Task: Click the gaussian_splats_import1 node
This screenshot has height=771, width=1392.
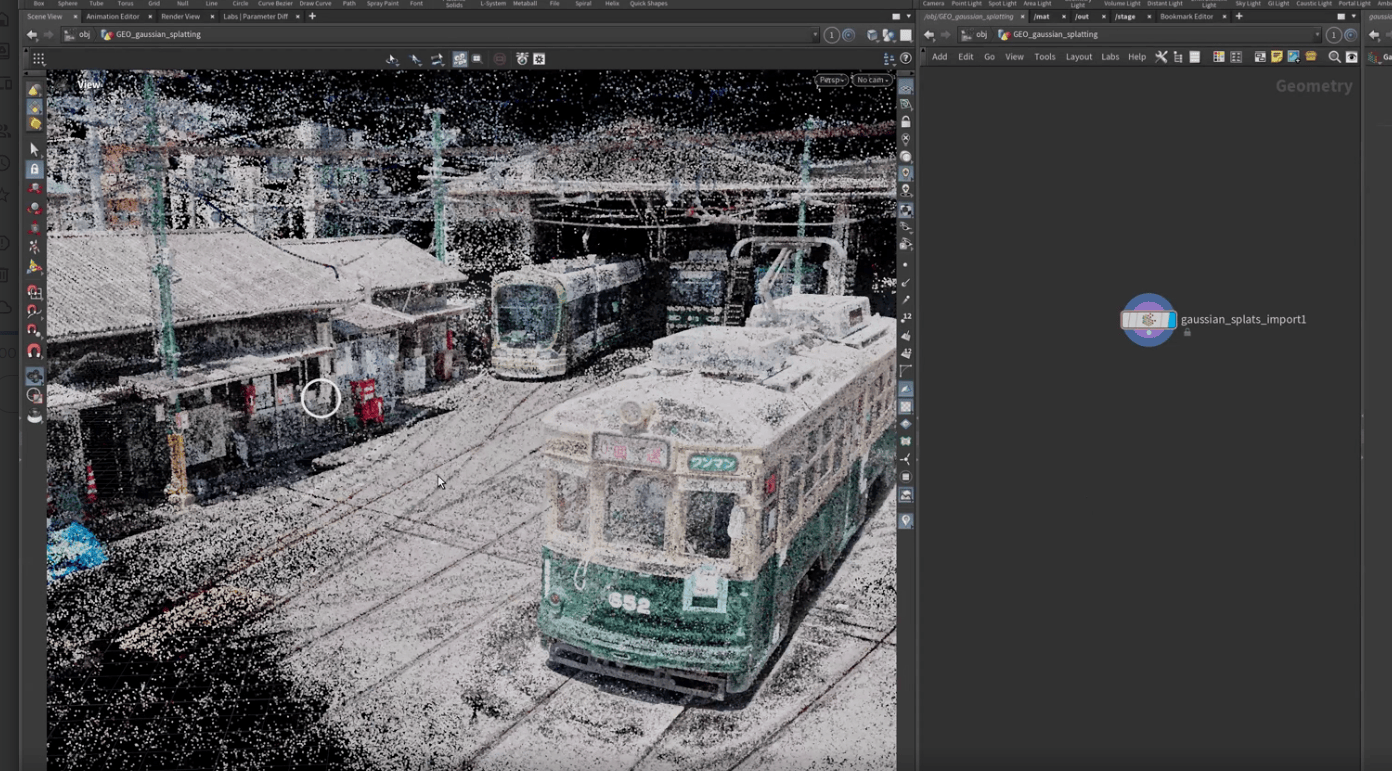Action: pyautogui.click(x=1148, y=320)
